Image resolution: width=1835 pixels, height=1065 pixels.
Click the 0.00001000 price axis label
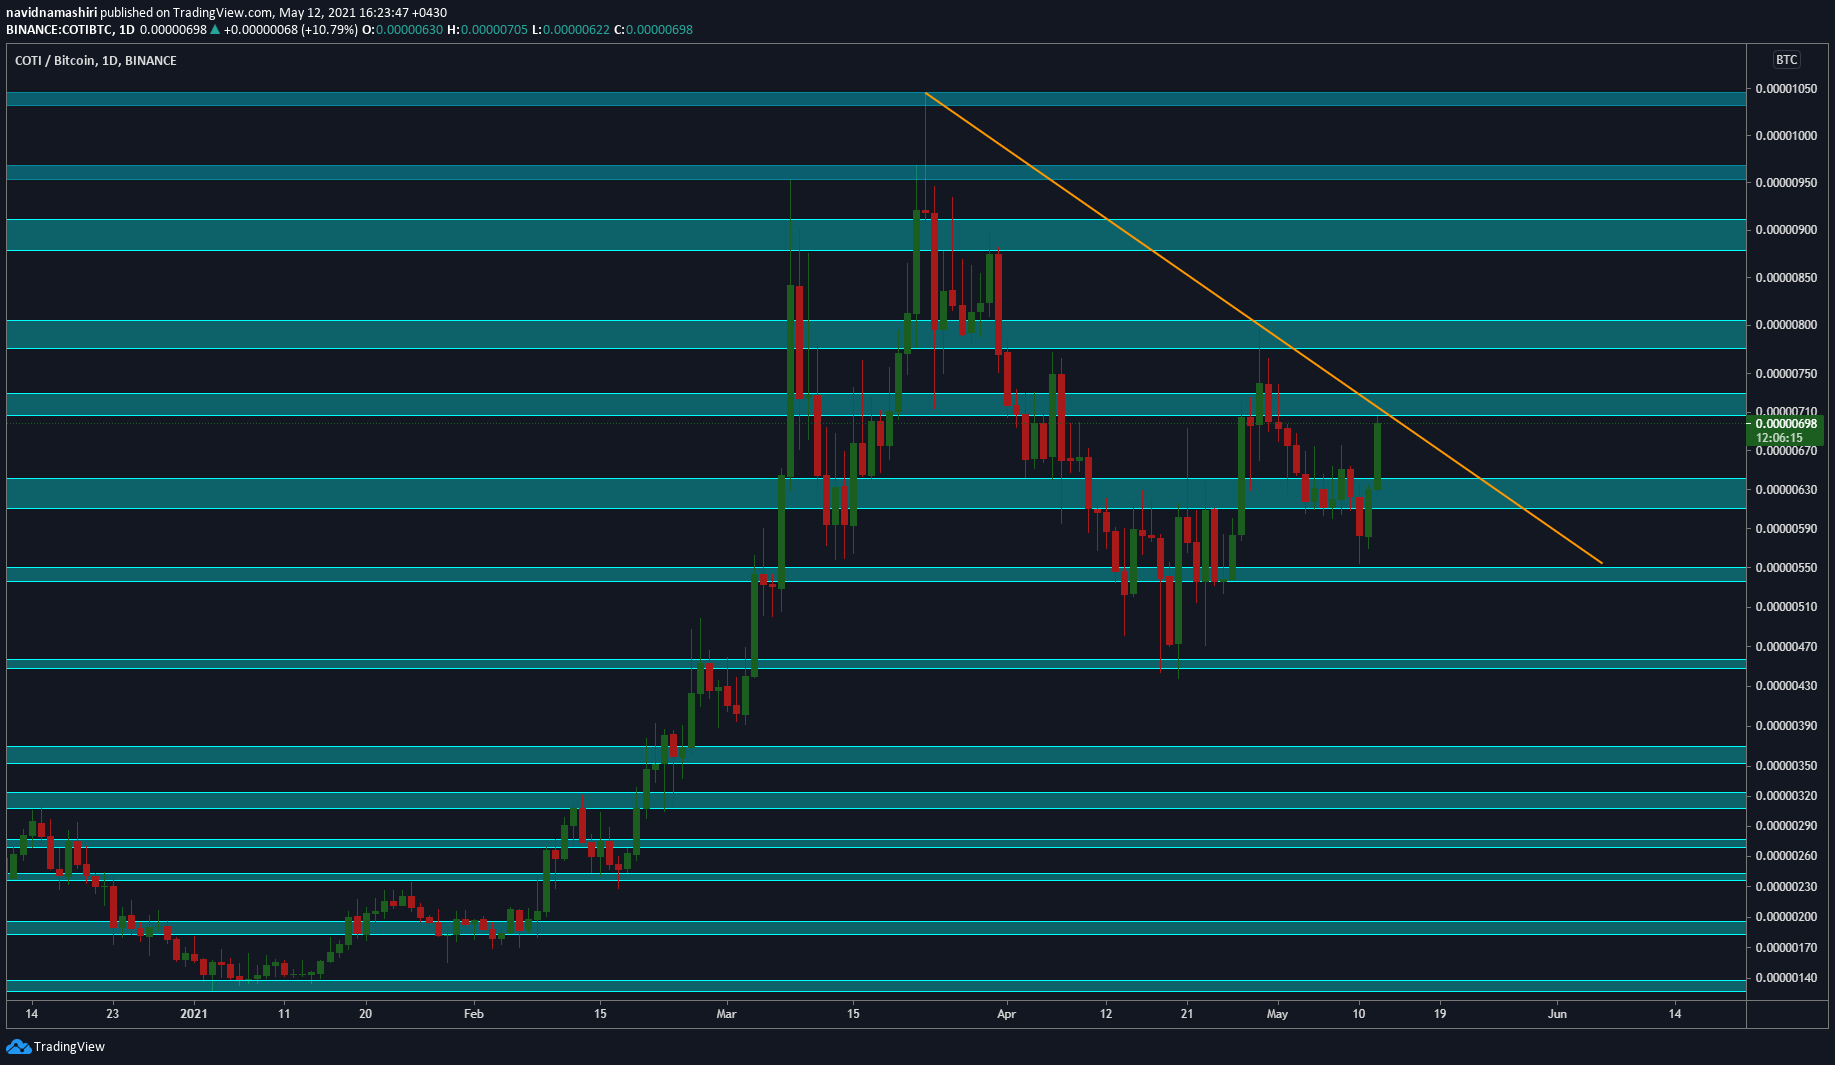click(1786, 136)
